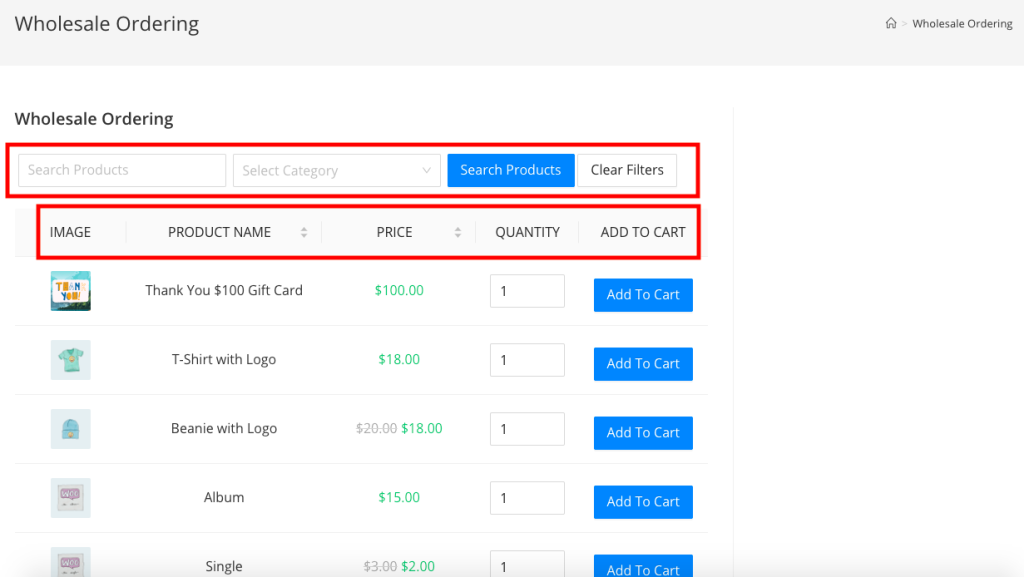Viewport: 1024px width, 577px height.
Task: Add Beanie with Logo to cart
Action: (643, 433)
